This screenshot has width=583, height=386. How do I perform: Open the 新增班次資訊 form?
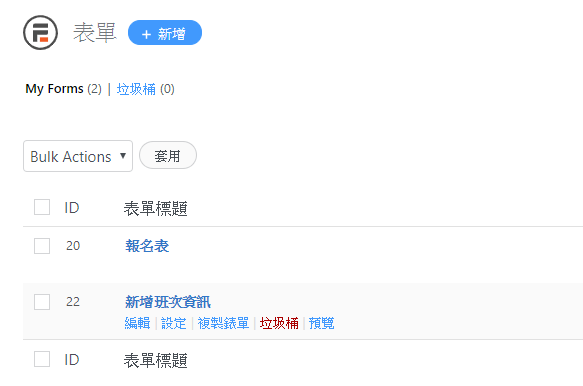coord(168,302)
